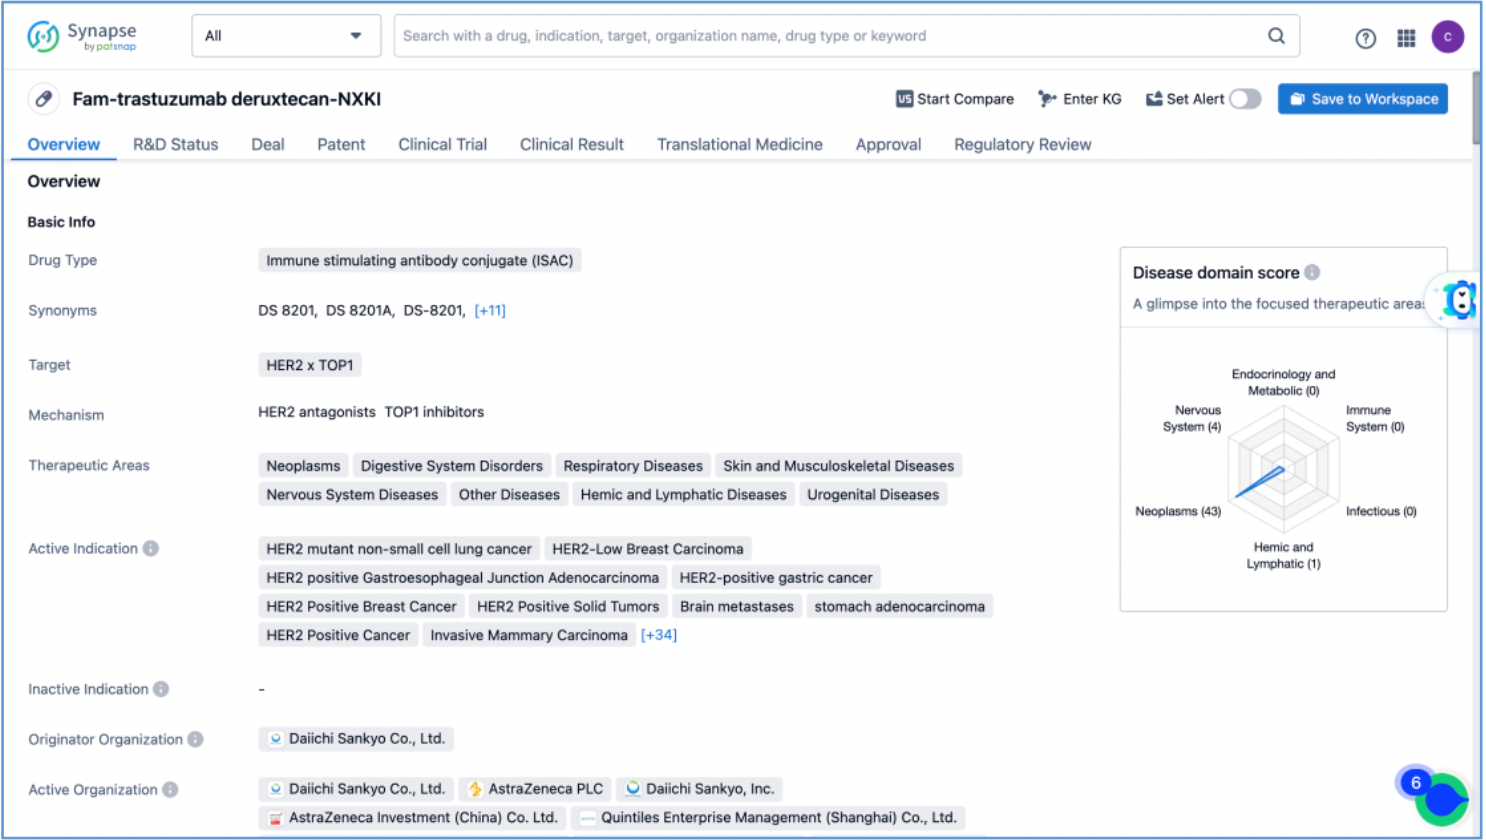Click the info icon beside Active Indication
The height and width of the screenshot is (840, 1486).
pos(151,548)
